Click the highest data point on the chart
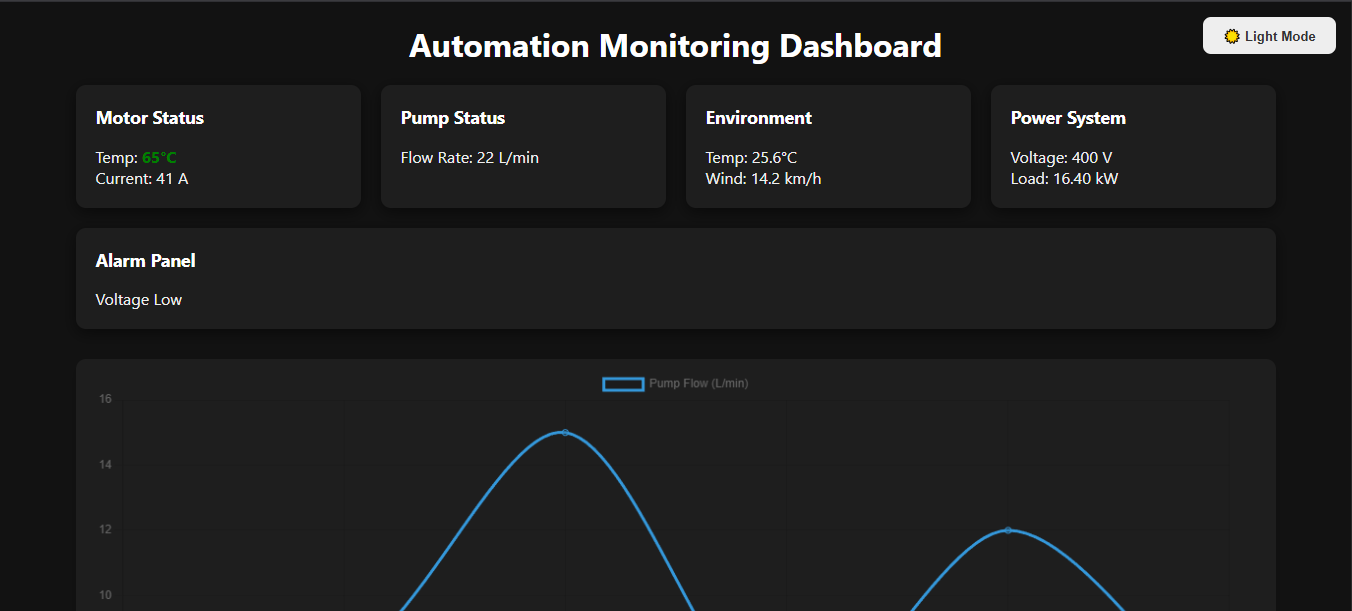The width and height of the screenshot is (1352, 611). (x=565, y=432)
